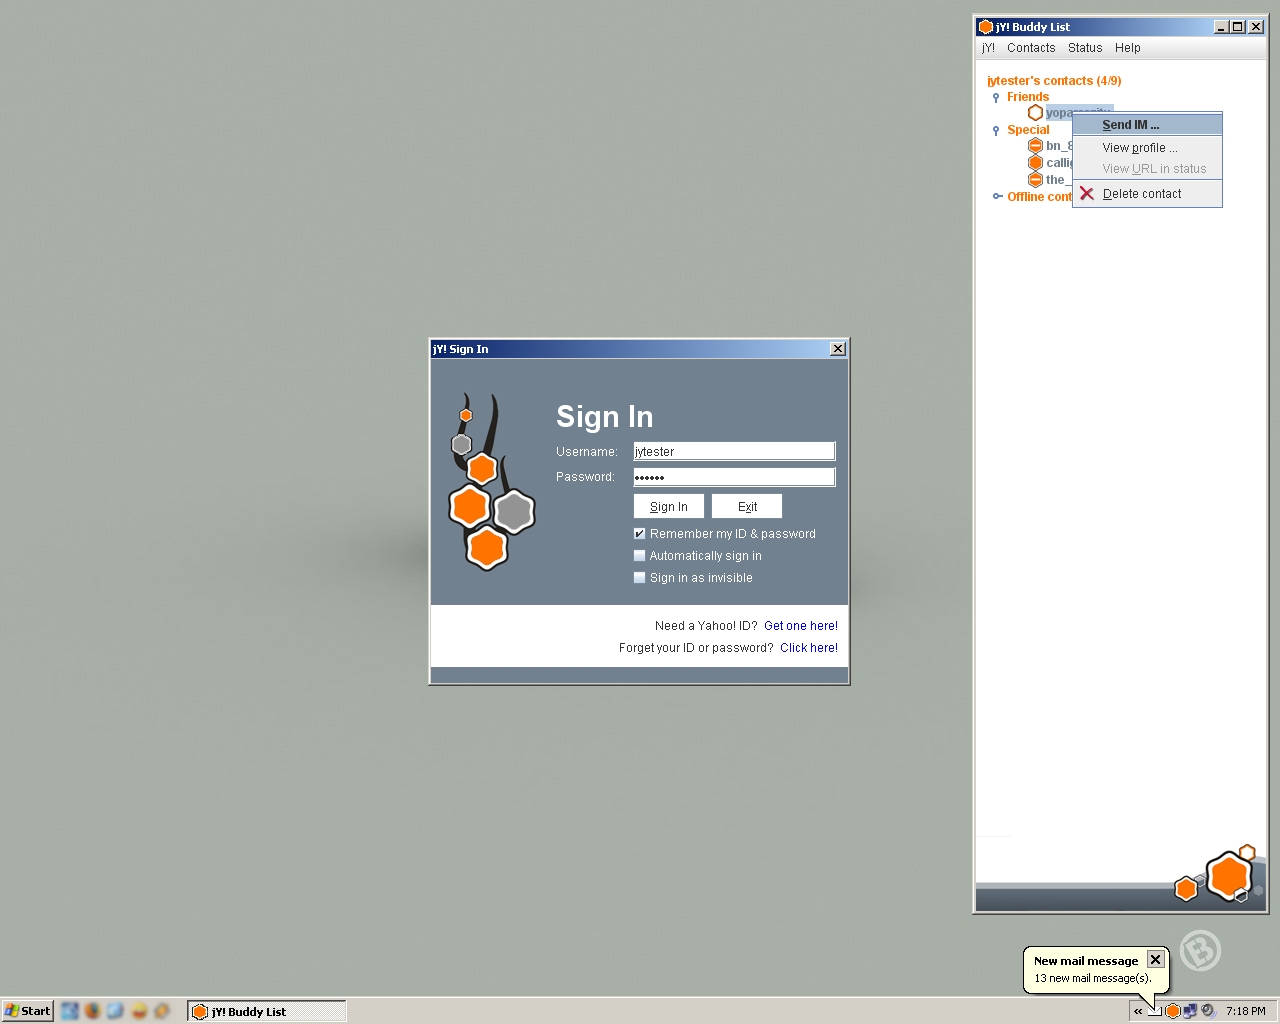Select Delete contact from context menu
Viewport: 1280px width, 1024px height.
[x=1147, y=194]
